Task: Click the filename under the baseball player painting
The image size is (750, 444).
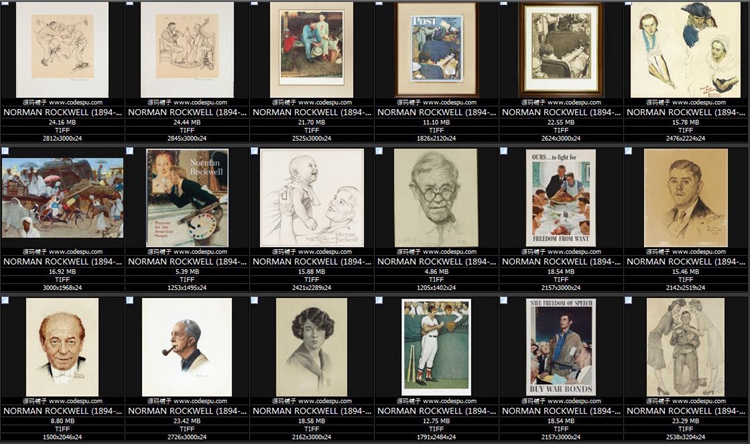Action: click(x=436, y=411)
